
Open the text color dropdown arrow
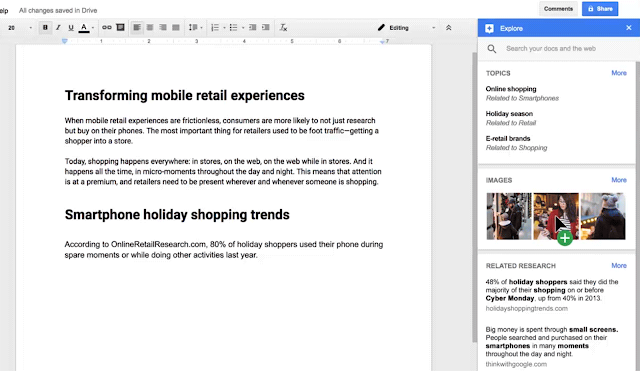pos(93,28)
